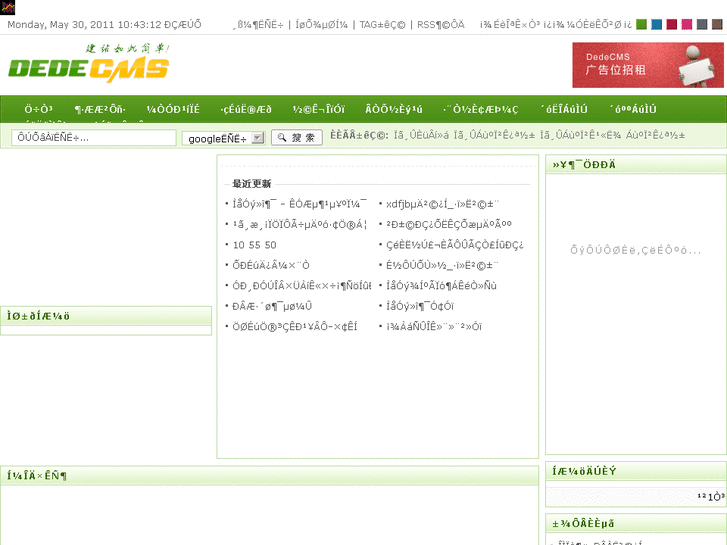Select the brown theme color swatch
This screenshot has width=727, height=545.
[717, 24]
